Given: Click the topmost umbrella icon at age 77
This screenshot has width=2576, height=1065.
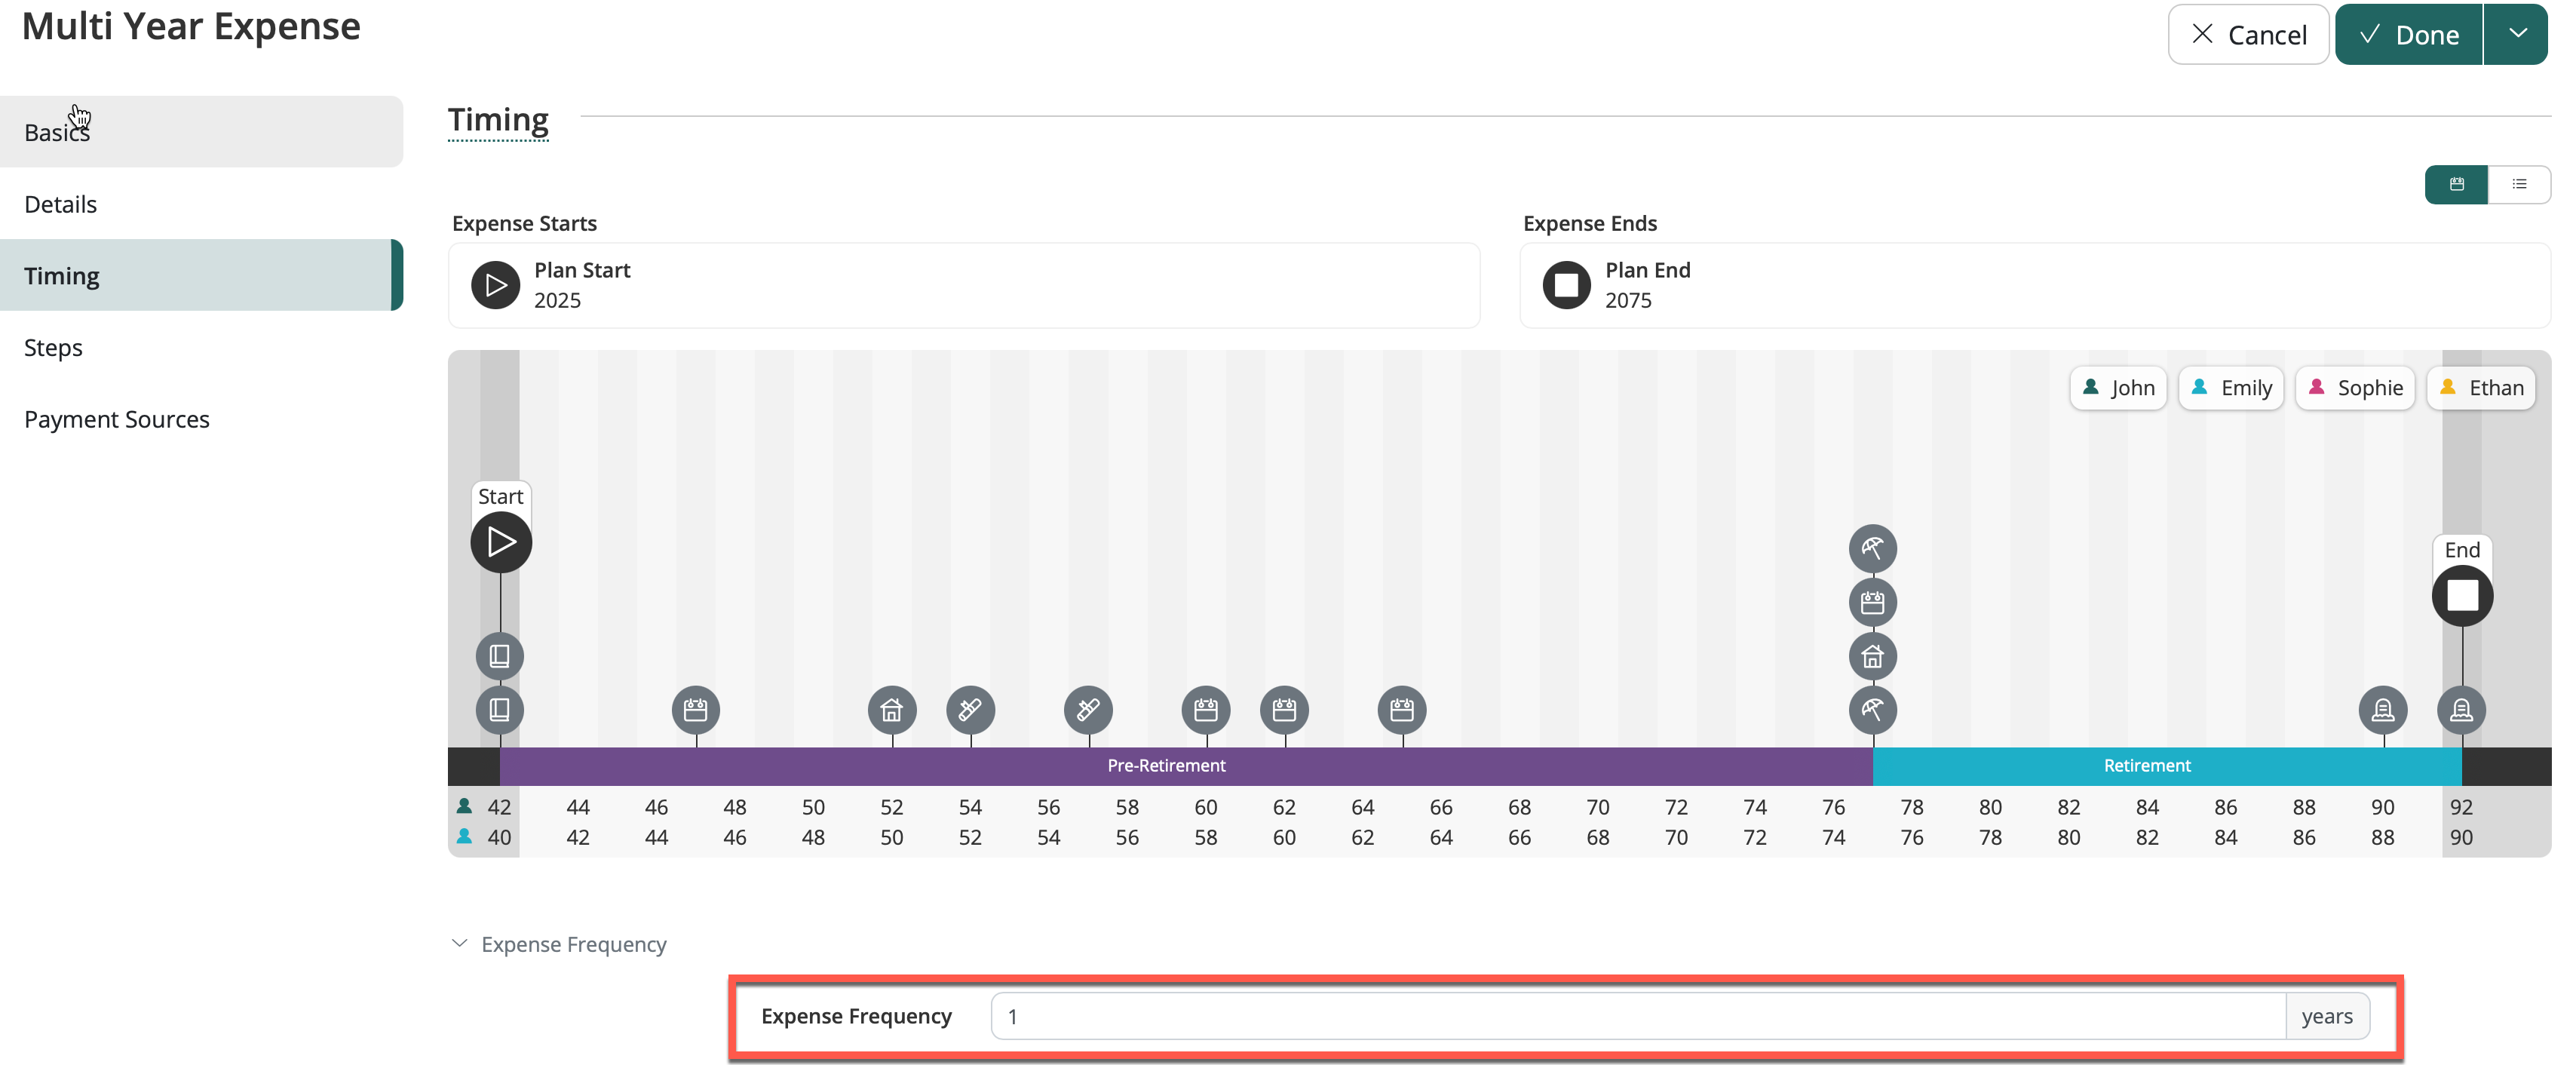Looking at the screenshot, I should point(1872,548).
